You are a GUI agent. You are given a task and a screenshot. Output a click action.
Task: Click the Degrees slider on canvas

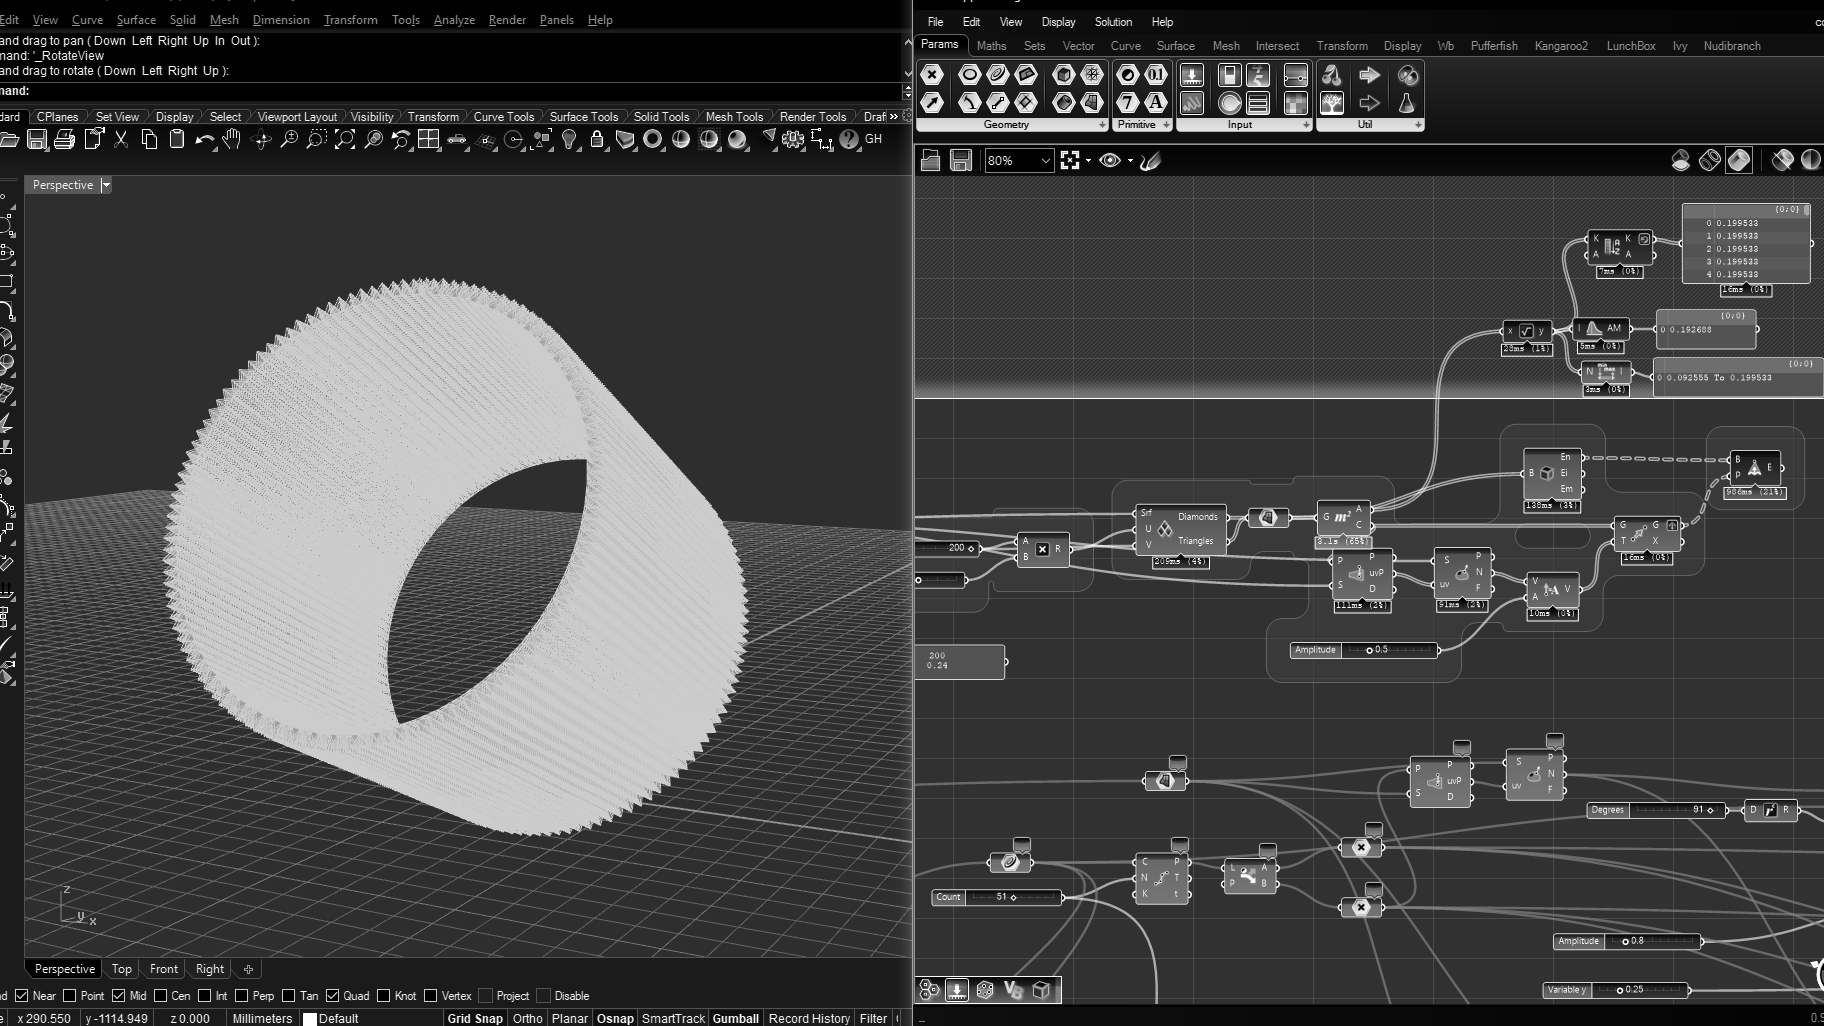tap(1656, 810)
